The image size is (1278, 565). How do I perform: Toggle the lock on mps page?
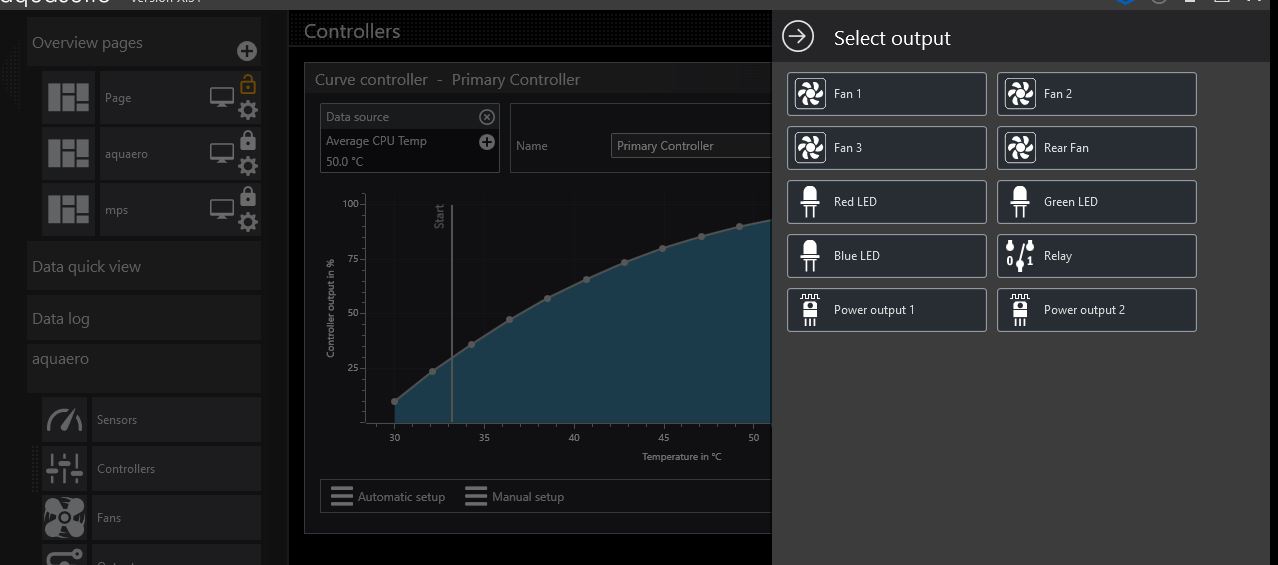pyautogui.click(x=247, y=197)
